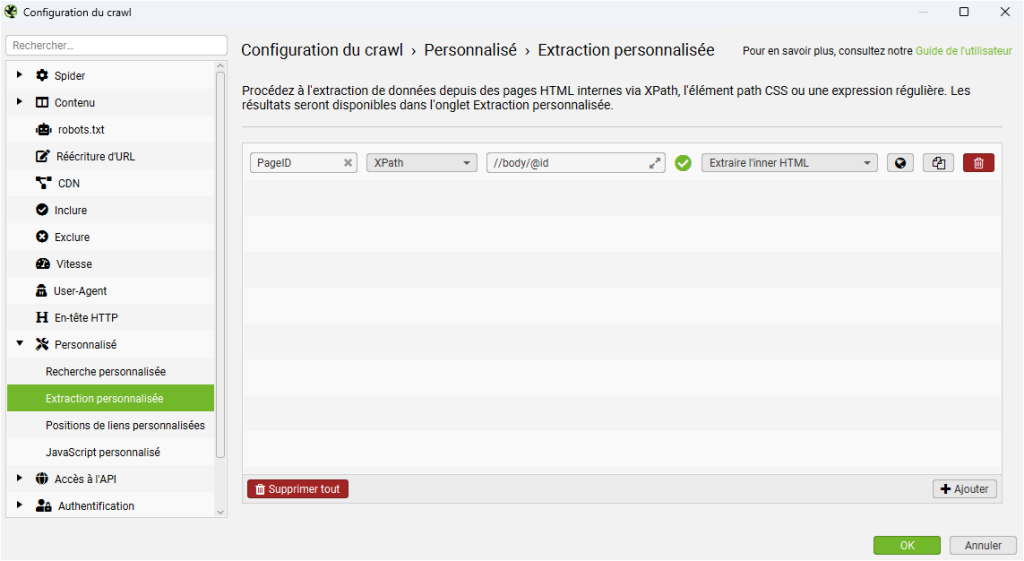Open the Extraire l'inner HTML dropdown
The height and width of the screenshot is (561, 1024).
[x=789, y=163]
